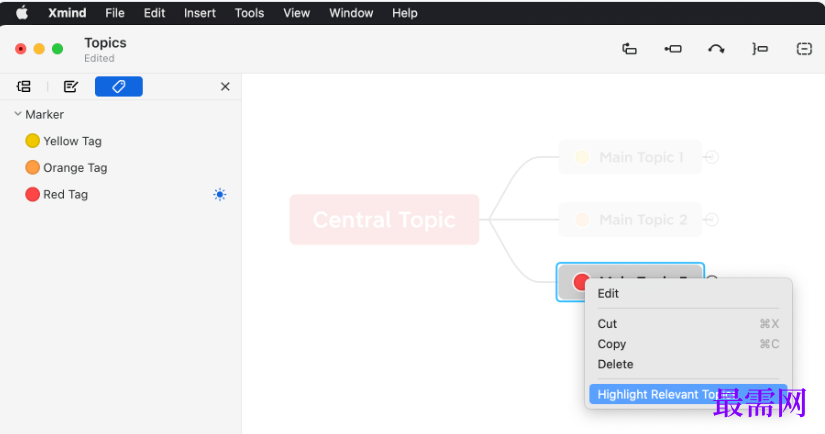Click the Relationship arrow toolbar icon
The height and width of the screenshot is (434, 825).
click(716, 48)
